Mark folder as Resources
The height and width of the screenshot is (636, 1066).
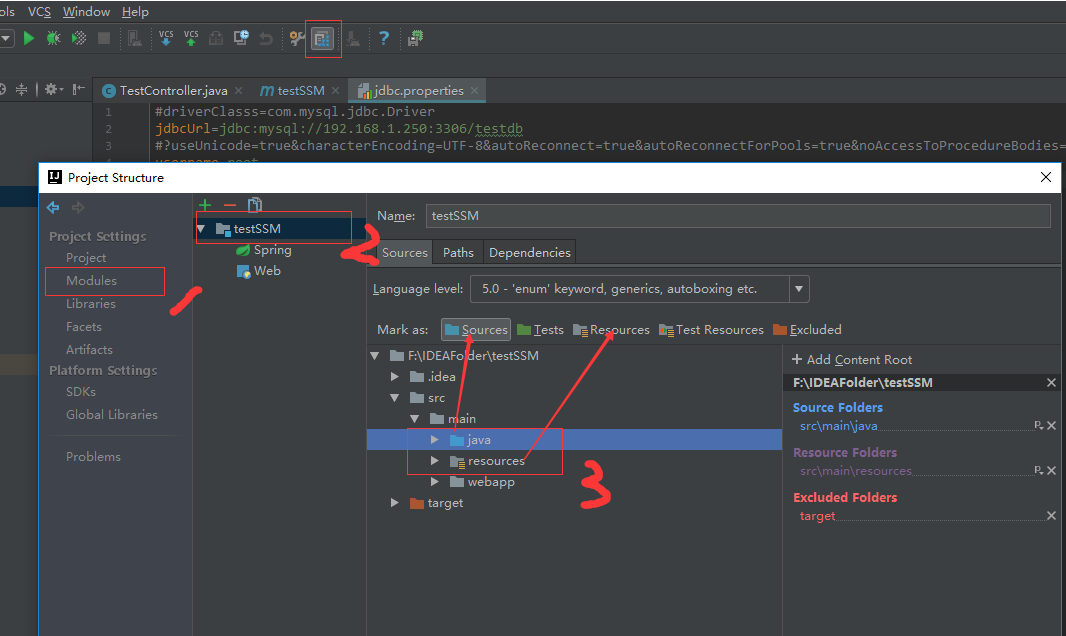click(611, 330)
